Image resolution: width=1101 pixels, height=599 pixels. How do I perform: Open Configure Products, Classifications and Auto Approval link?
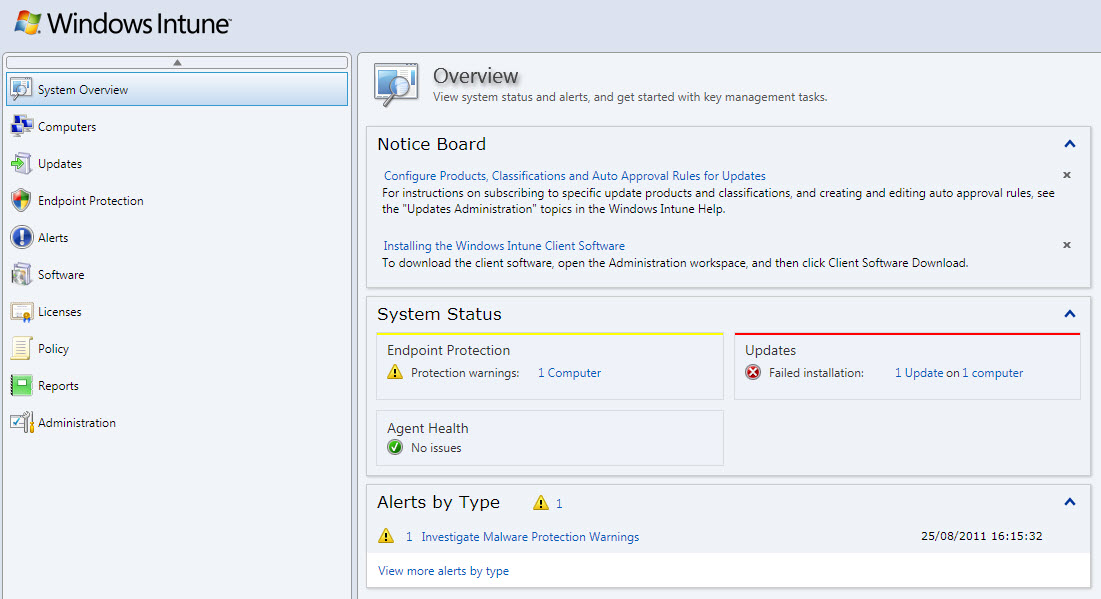[574, 176]
